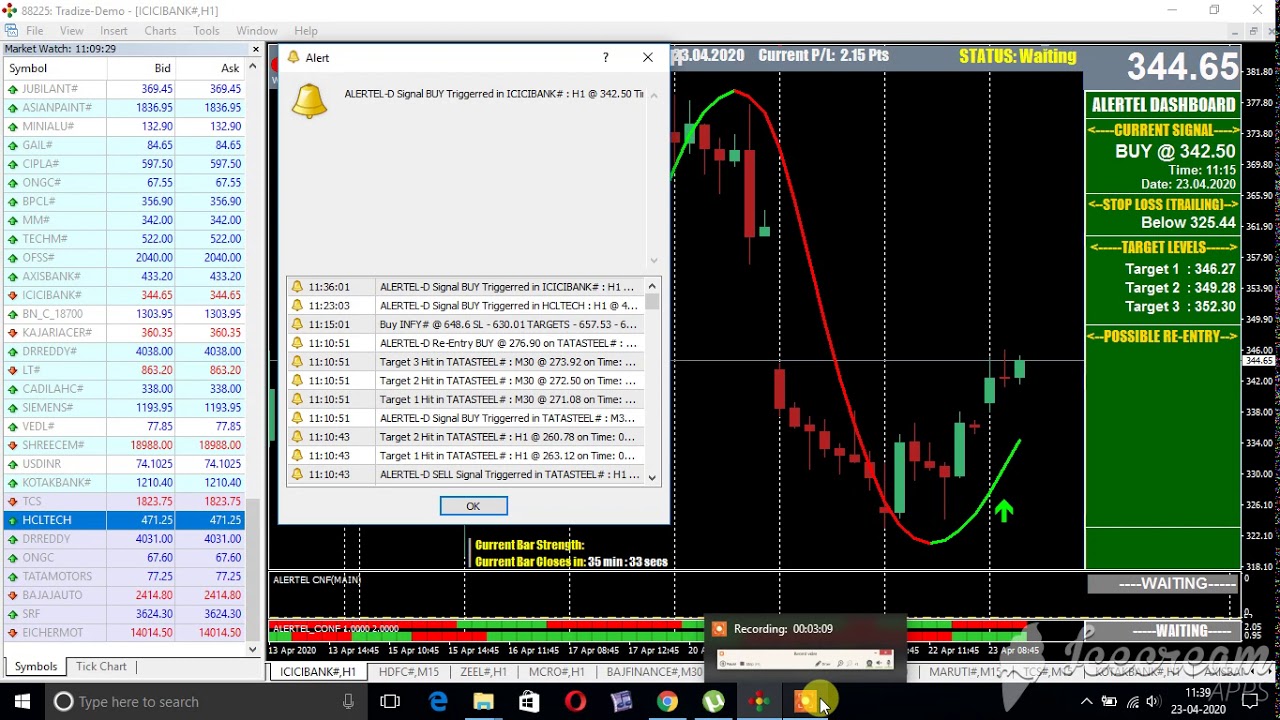The image size is (1280, 720).
Task: Open the notification center icon
Action: pos(1251,702)
